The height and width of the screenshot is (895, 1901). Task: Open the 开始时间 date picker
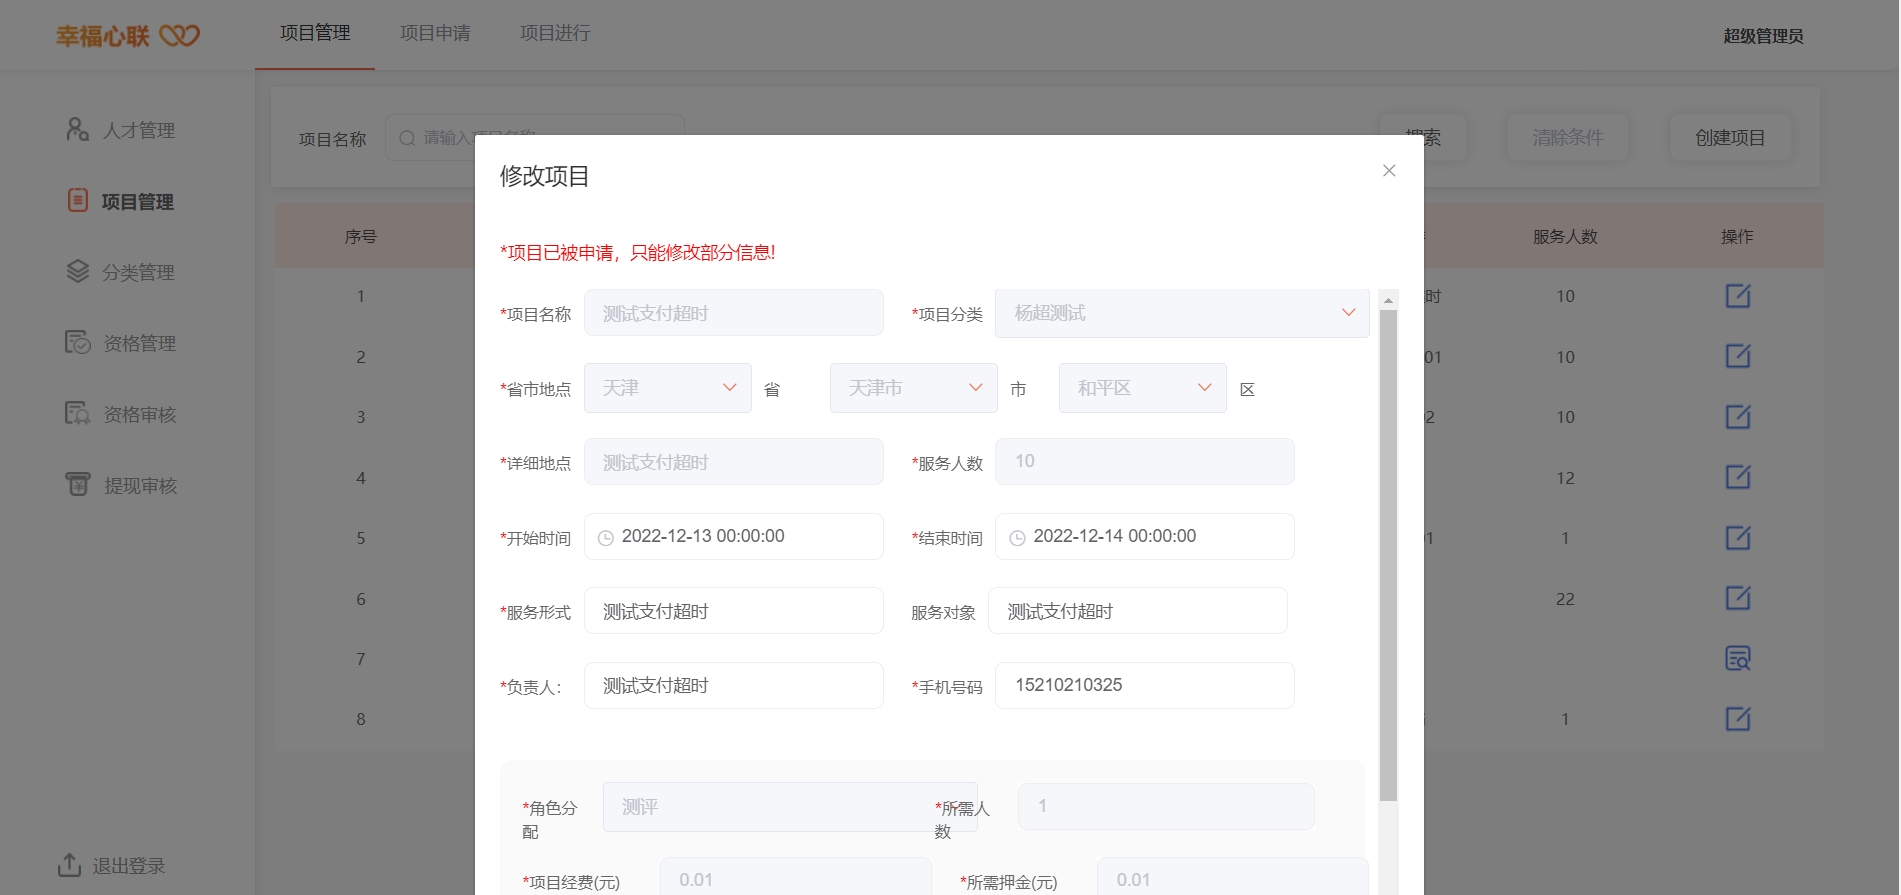click(734, 537)
